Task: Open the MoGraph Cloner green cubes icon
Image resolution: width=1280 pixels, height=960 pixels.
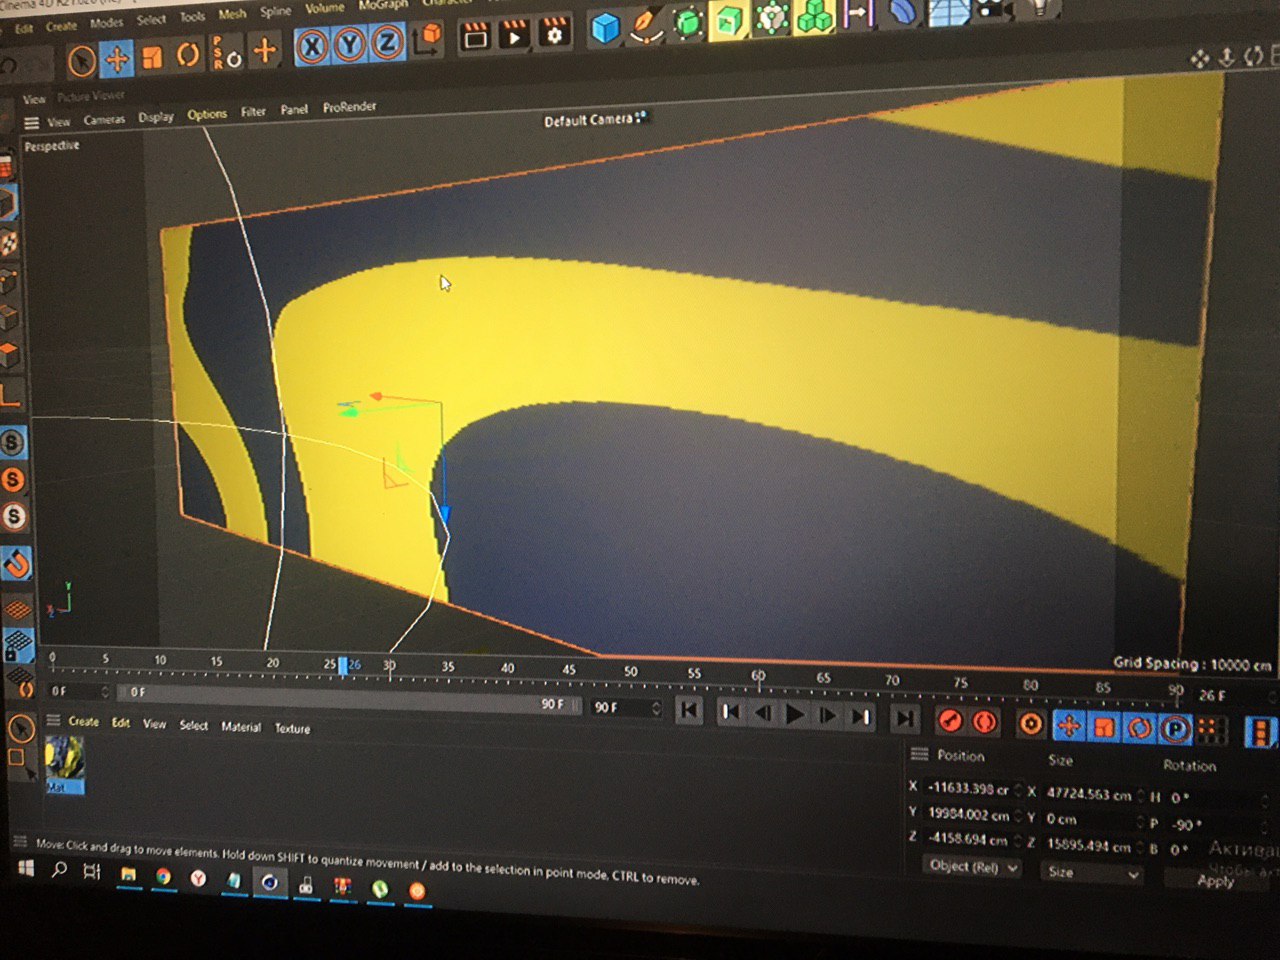Action: 815,15
